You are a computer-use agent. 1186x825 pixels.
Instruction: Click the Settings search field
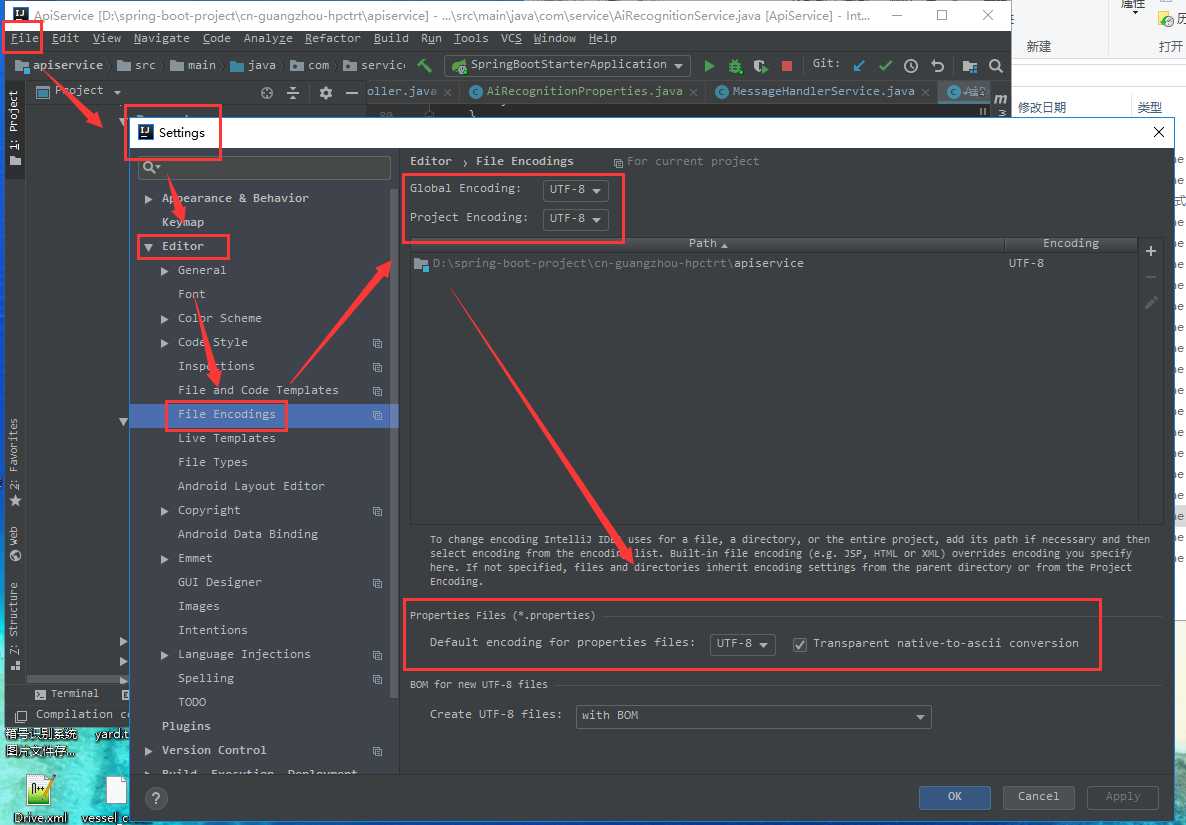click(x=264, y=168)
